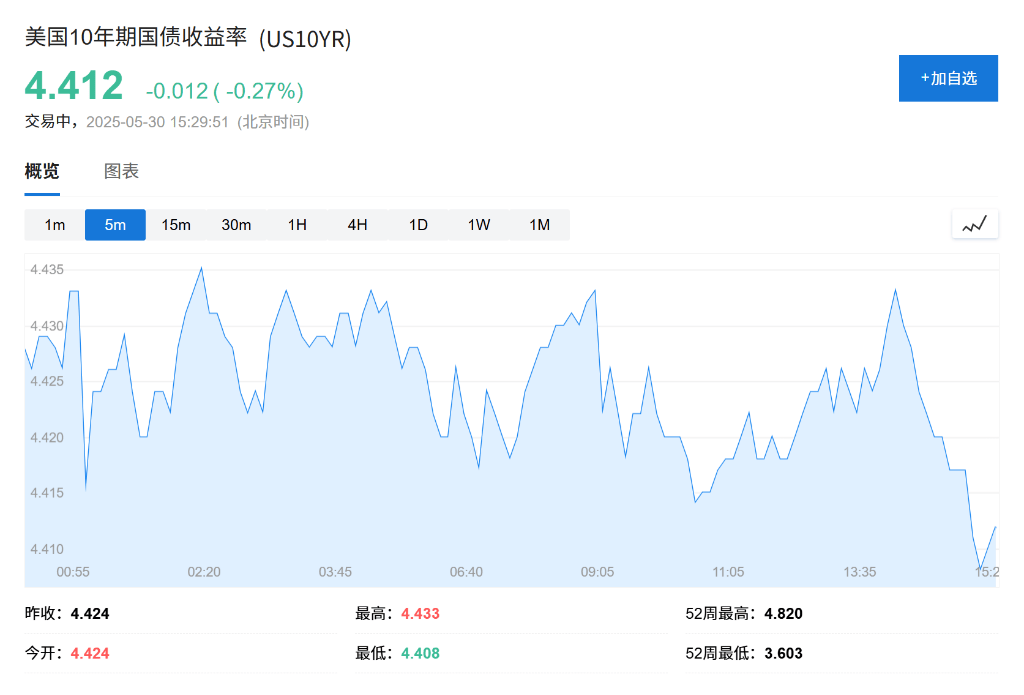Click the 02:20 time axis label

[x=204, y=572]
